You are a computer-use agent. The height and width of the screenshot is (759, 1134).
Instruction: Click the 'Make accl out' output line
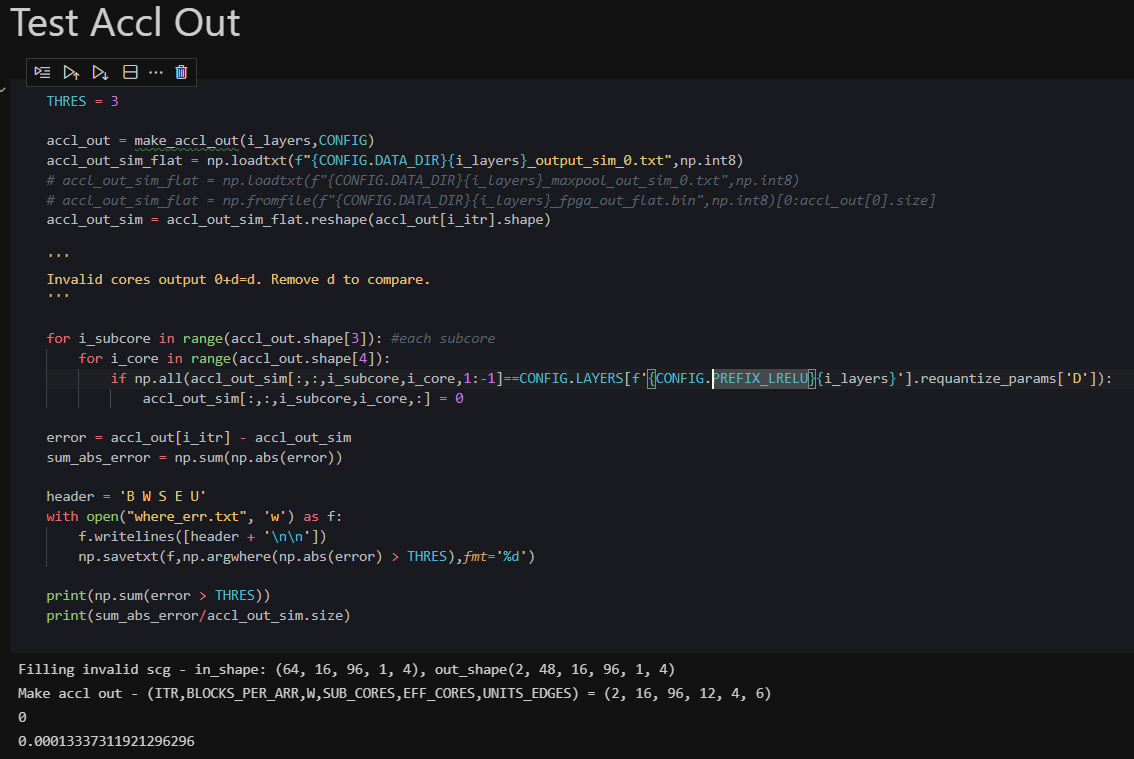(x=394, y=693)
